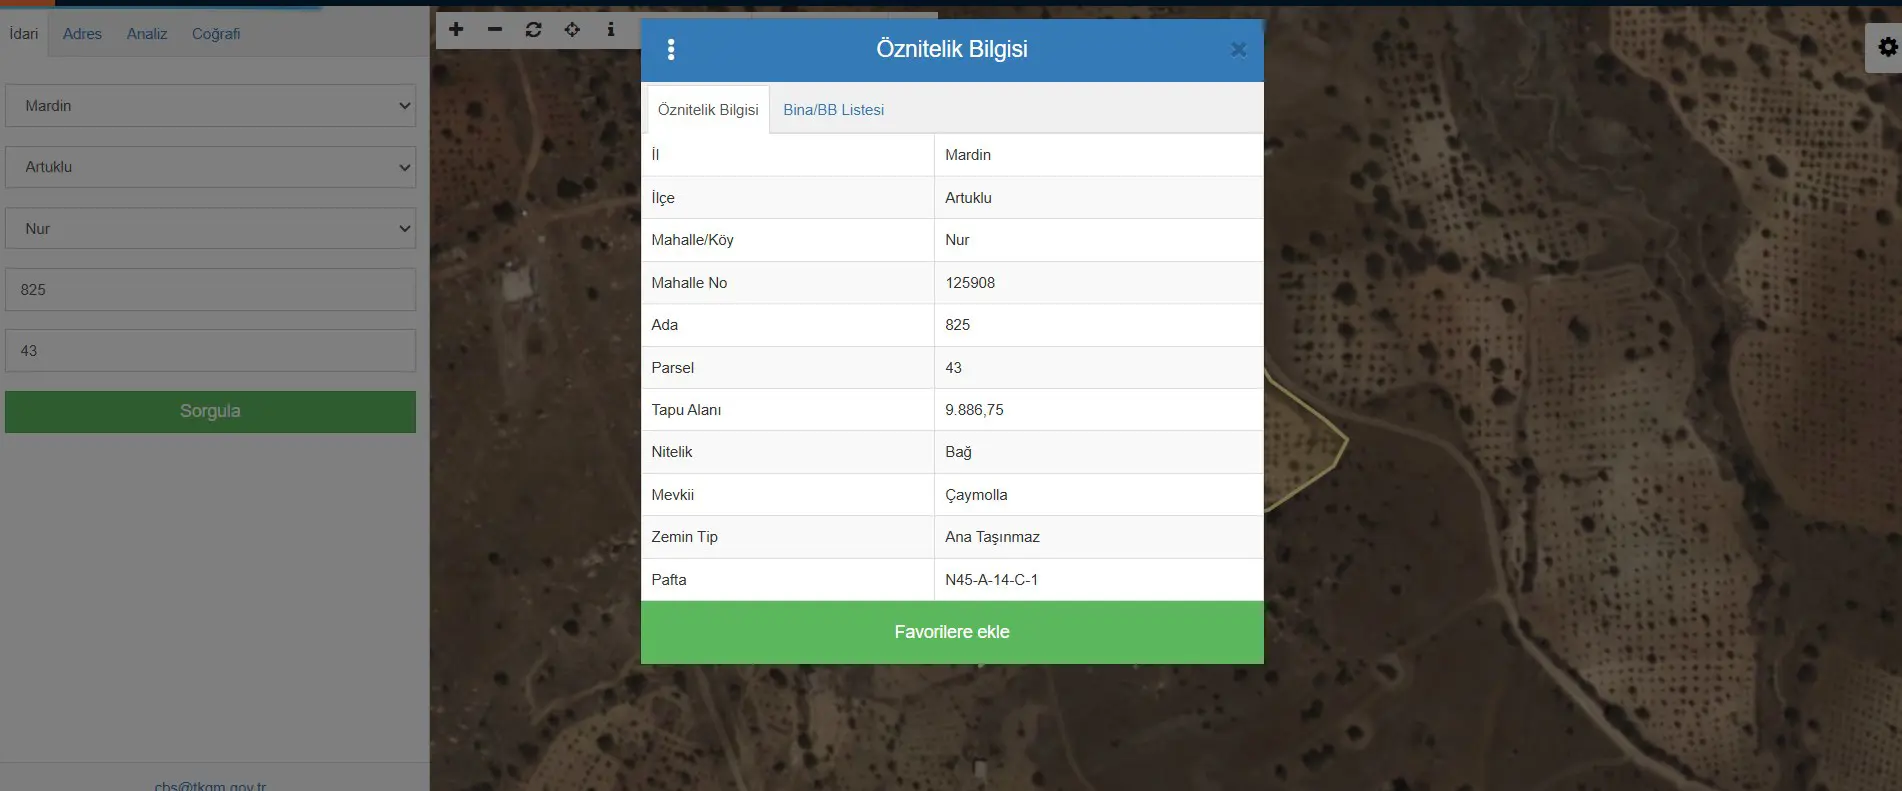The height and width of the screenshot is (791, 1902).
Task: Click the Mahalle No value 125908
Action: (x=970, y=283)
